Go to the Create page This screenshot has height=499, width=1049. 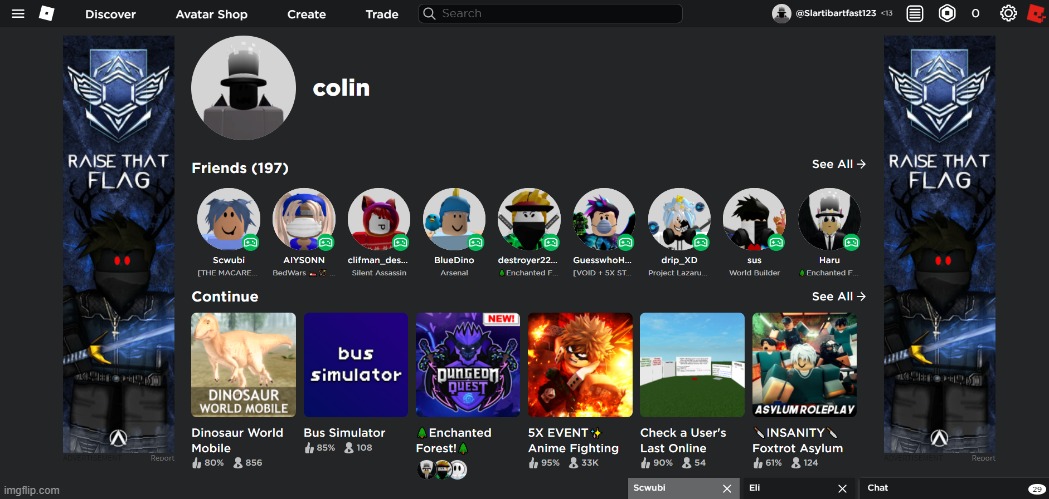point(306,14)
